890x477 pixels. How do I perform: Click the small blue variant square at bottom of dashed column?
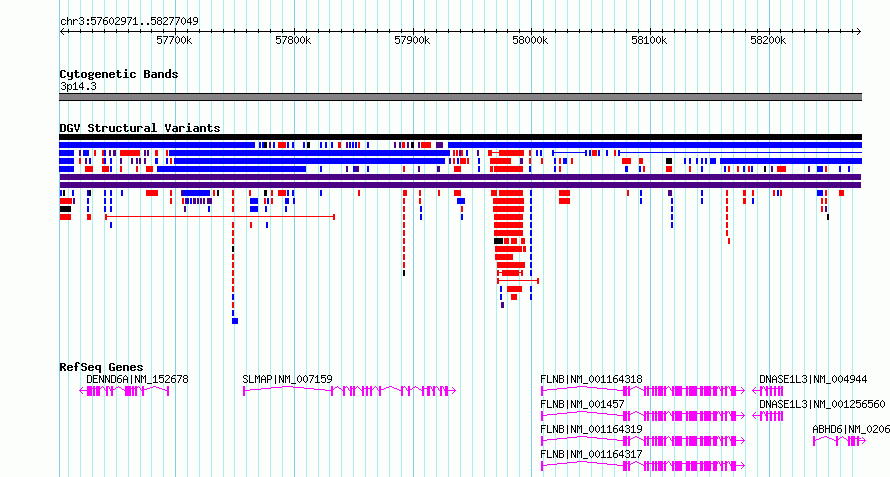click(235, 321)
